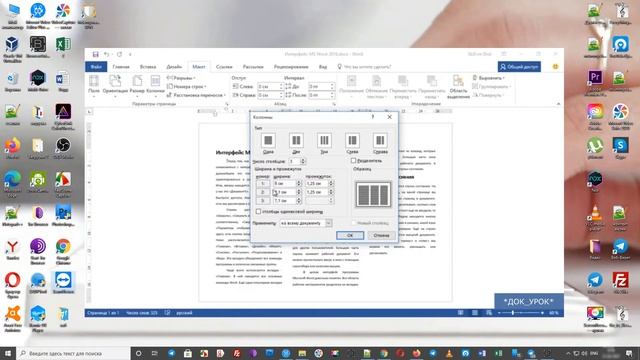
Task: Click the Число столбцов number field
Action: coord(294,161)
